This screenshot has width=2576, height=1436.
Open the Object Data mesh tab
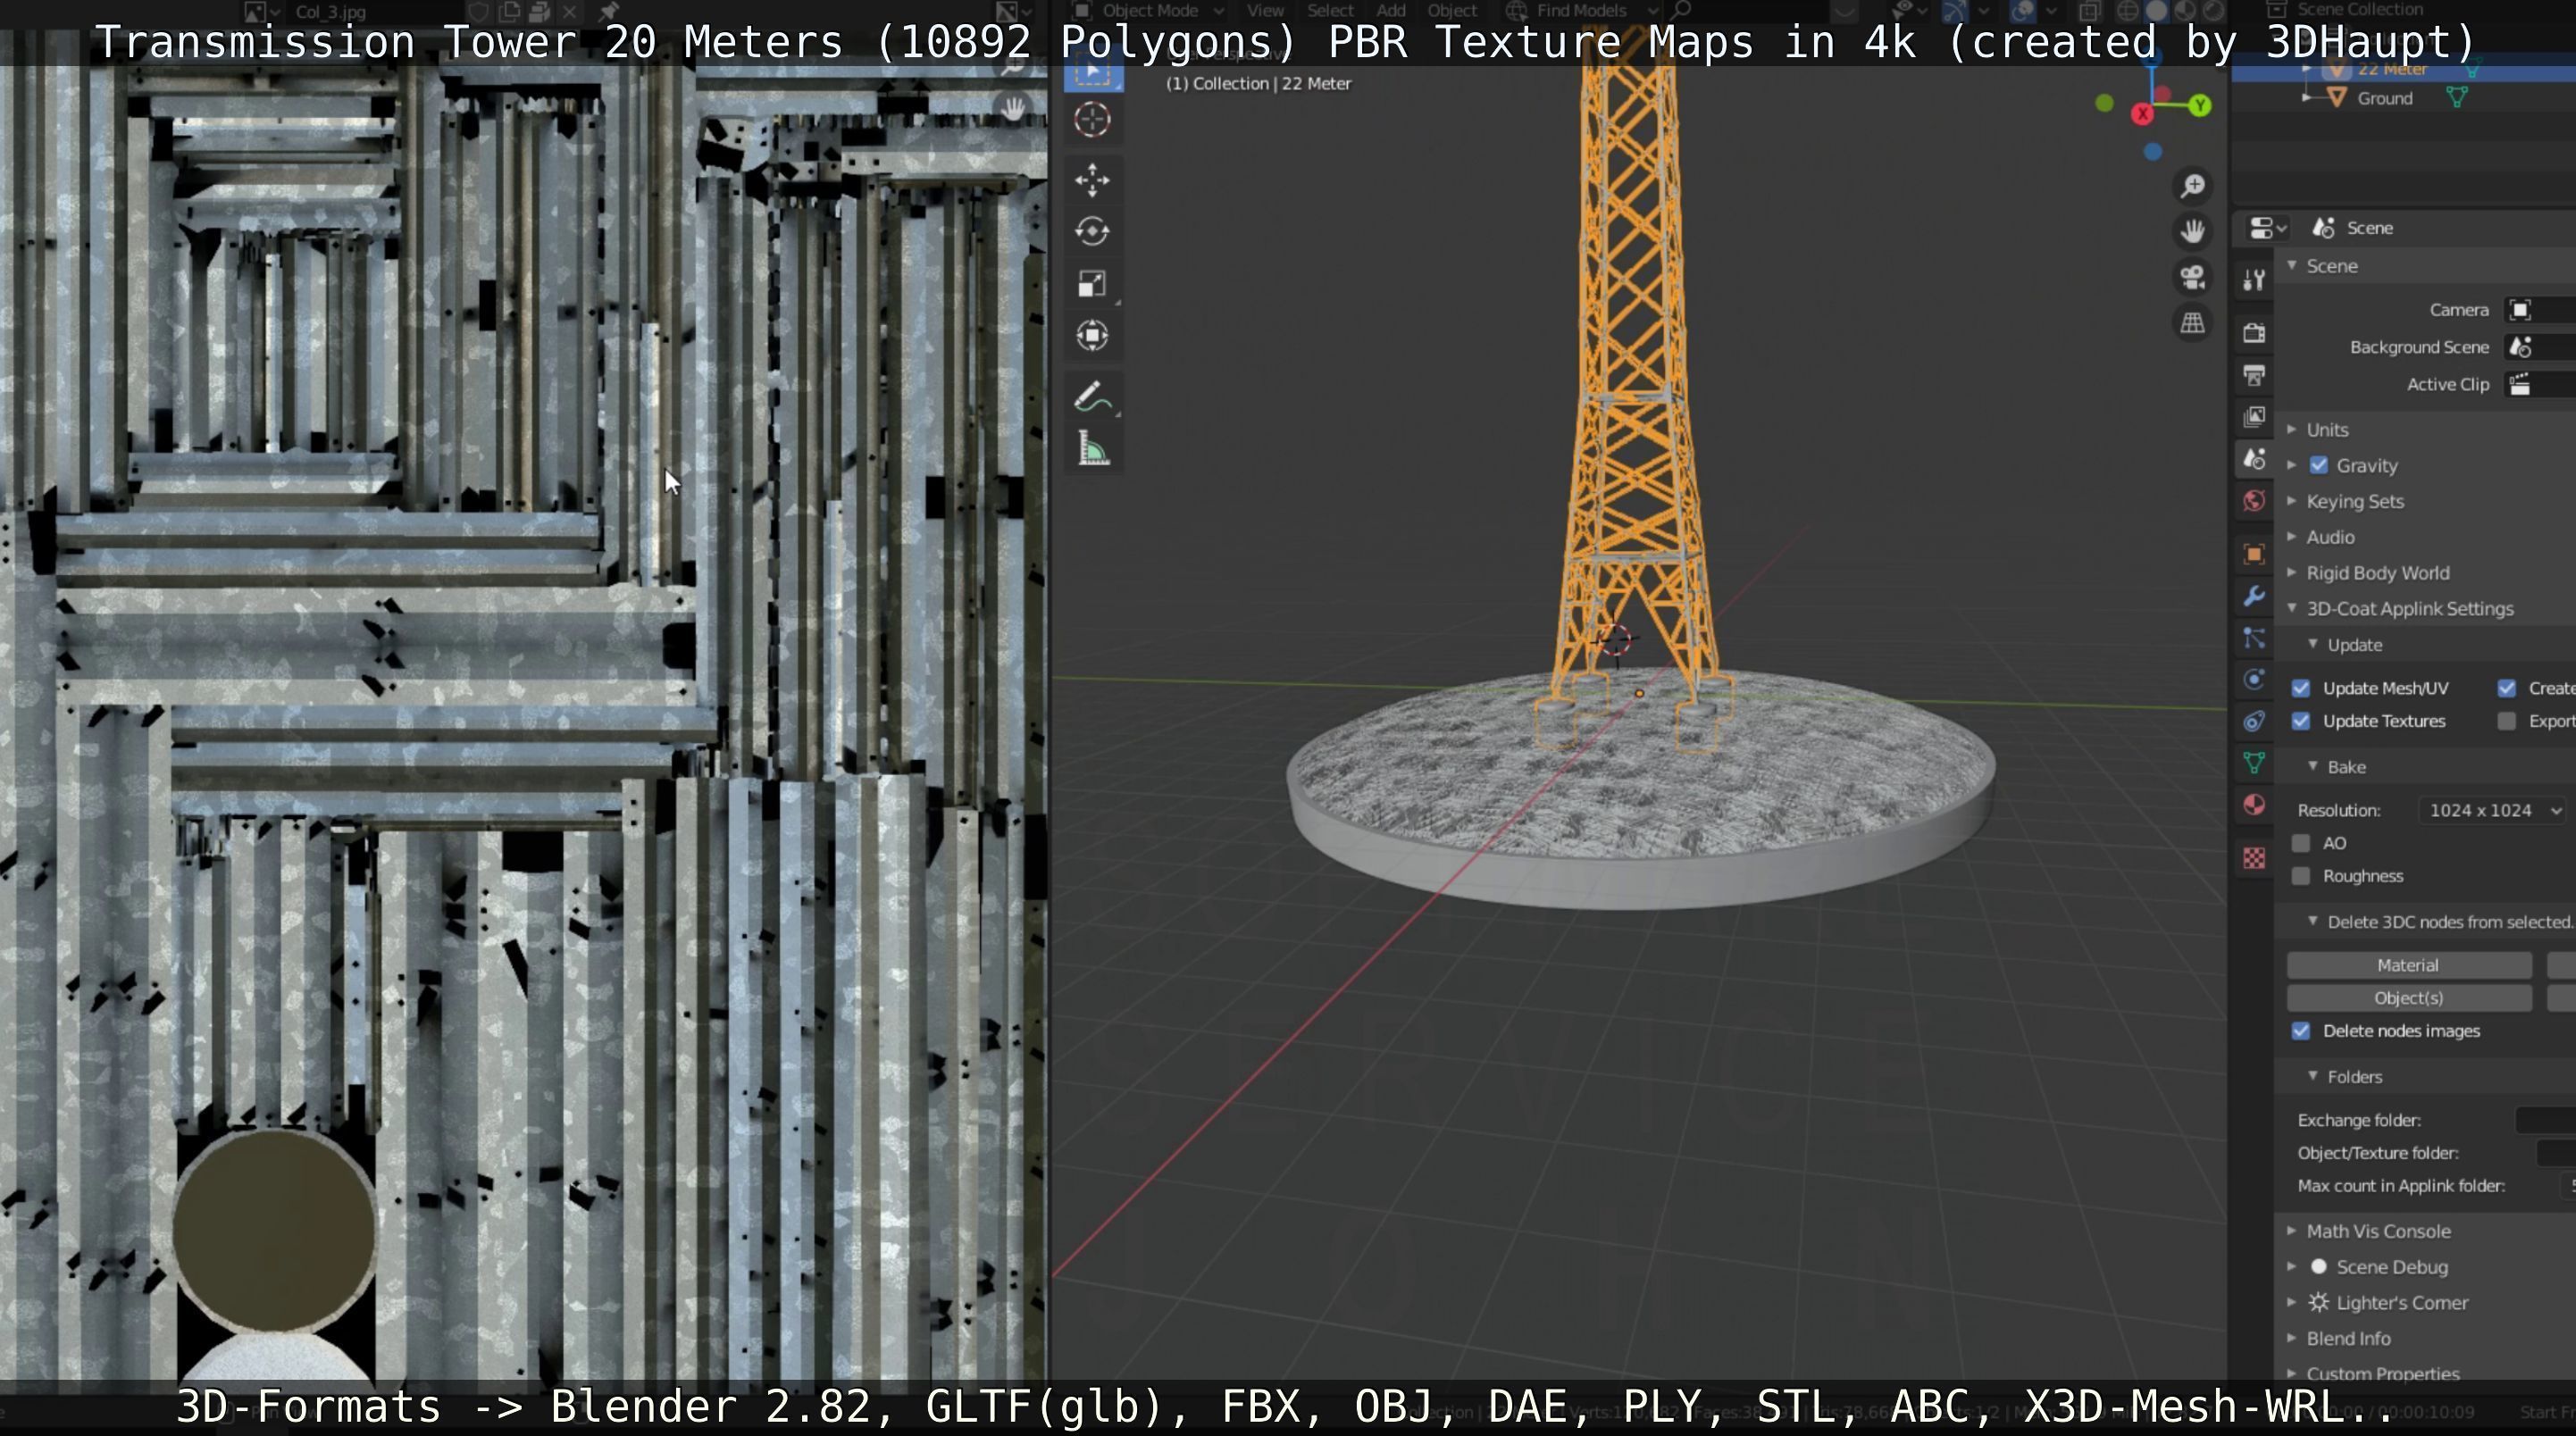[x=2254, y=764]
